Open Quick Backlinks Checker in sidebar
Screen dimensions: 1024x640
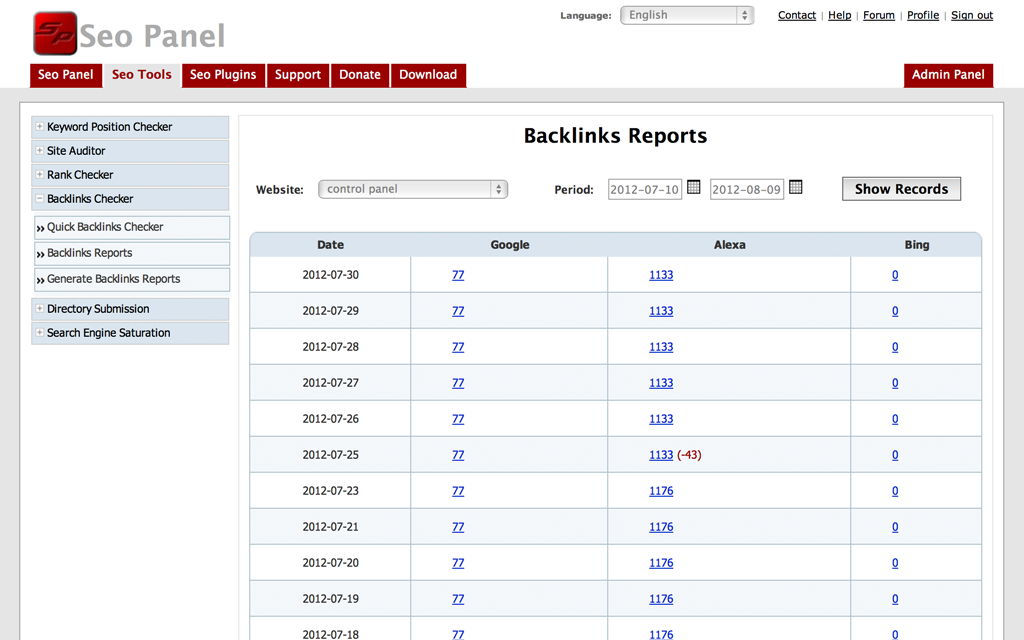click(x=105, y=227)
